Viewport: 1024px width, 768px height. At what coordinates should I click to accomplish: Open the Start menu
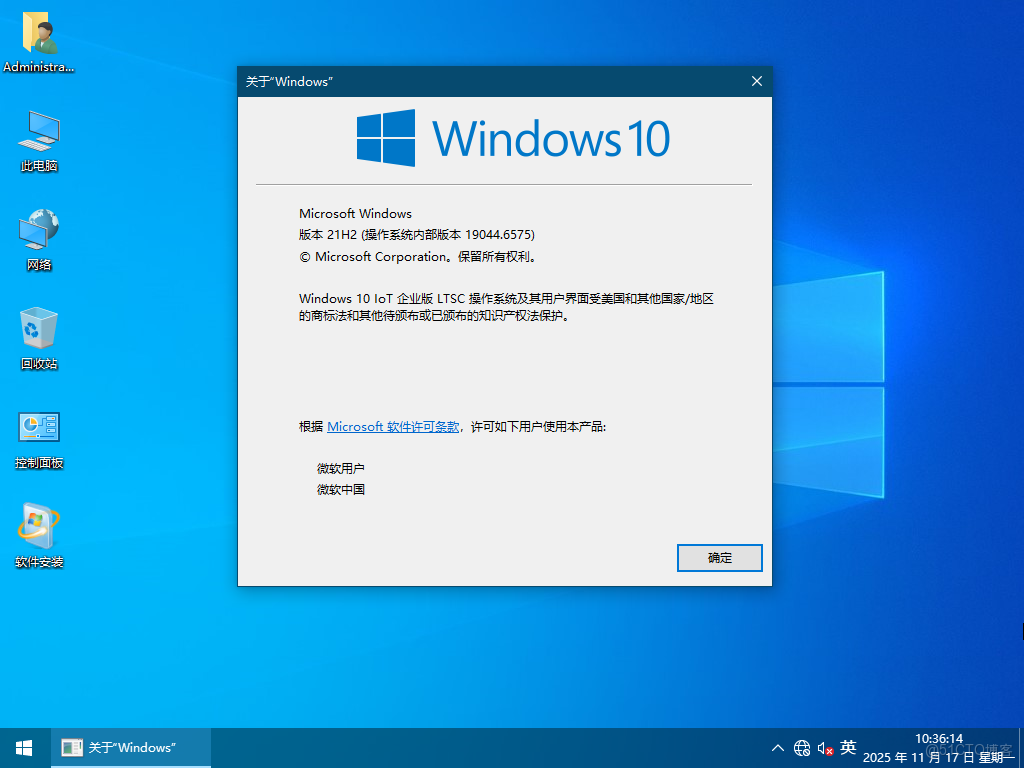[x=23, y=747]
